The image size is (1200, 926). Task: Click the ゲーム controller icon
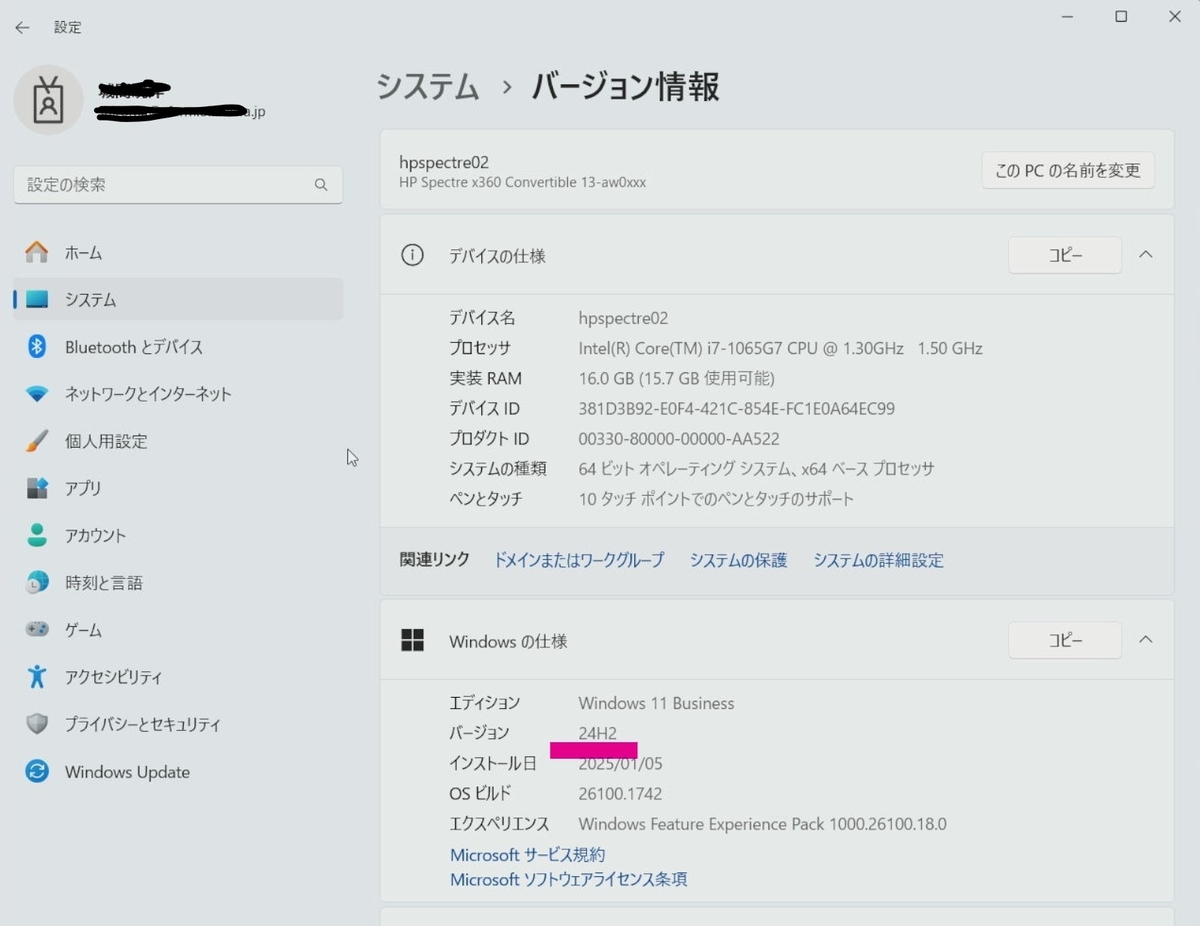(37, 630)
